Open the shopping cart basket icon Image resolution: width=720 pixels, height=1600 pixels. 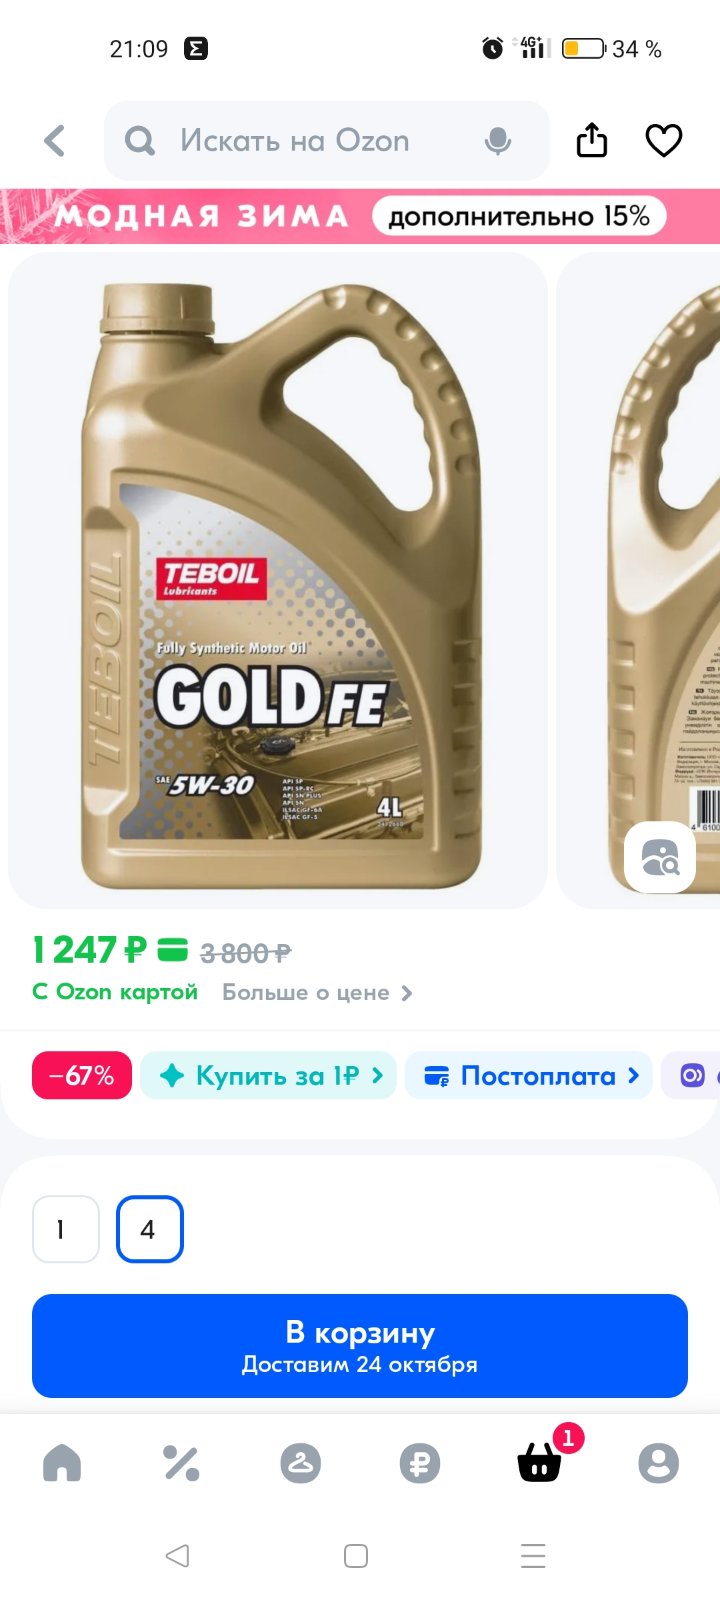pos(539,1464)
